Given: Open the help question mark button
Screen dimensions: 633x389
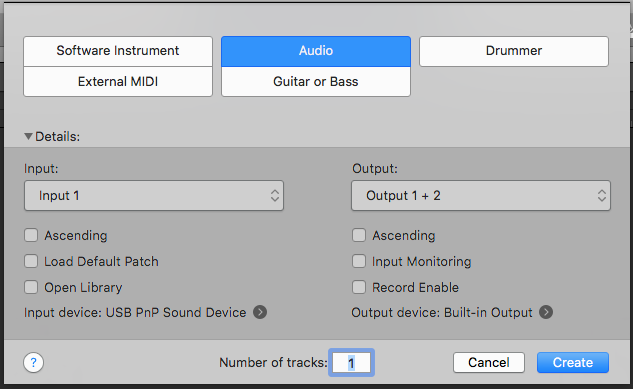Looking at the screenshot, I should tap(34, 362).
